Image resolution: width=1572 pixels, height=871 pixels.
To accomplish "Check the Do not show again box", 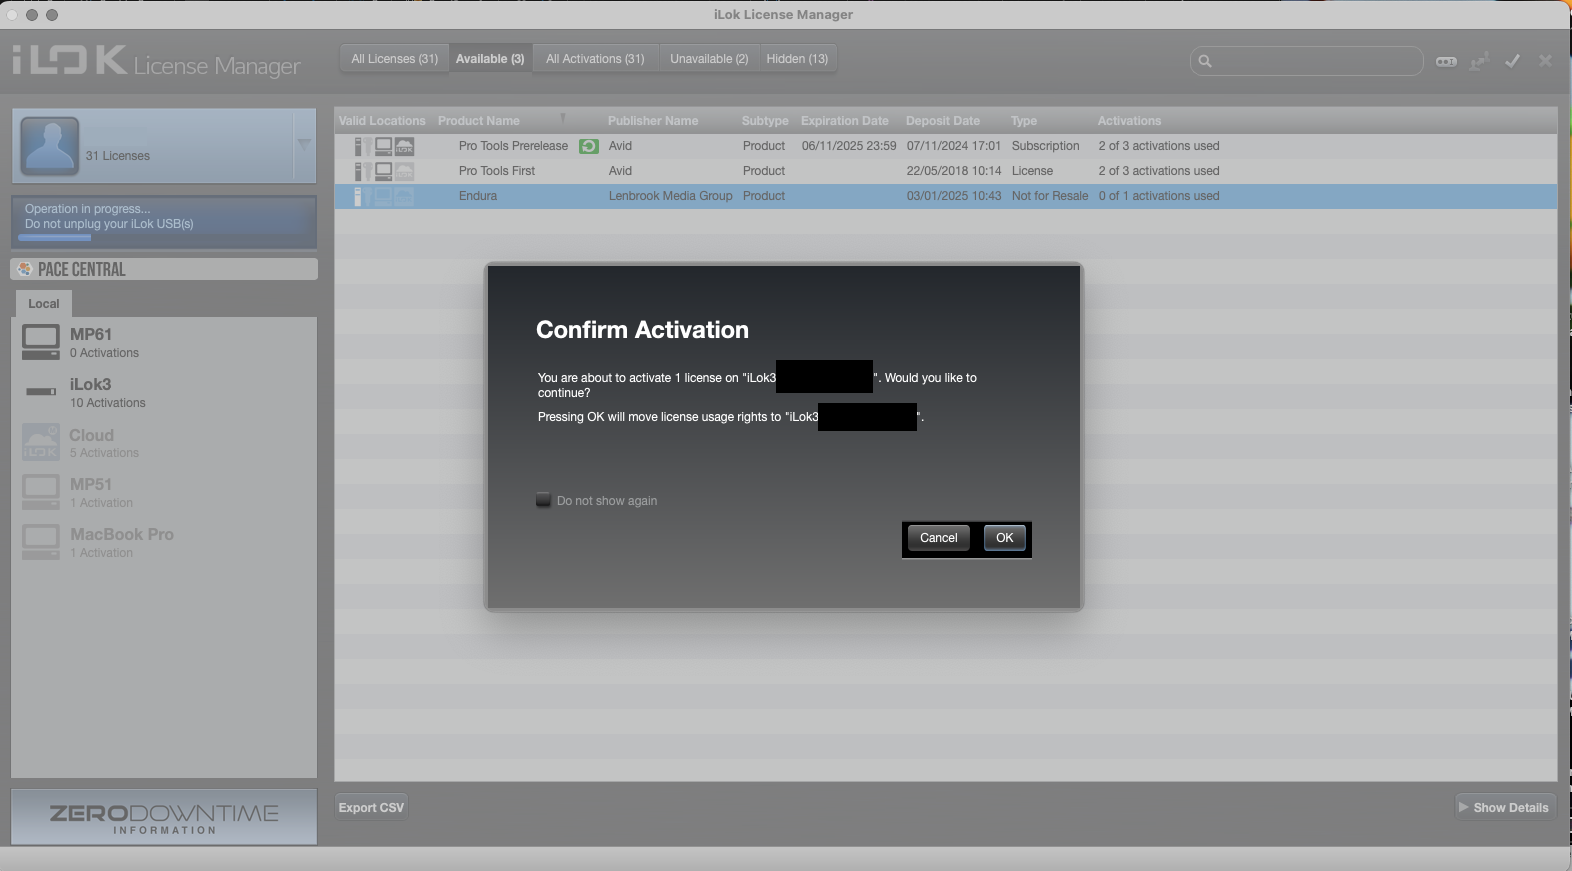I will point(543,500).
